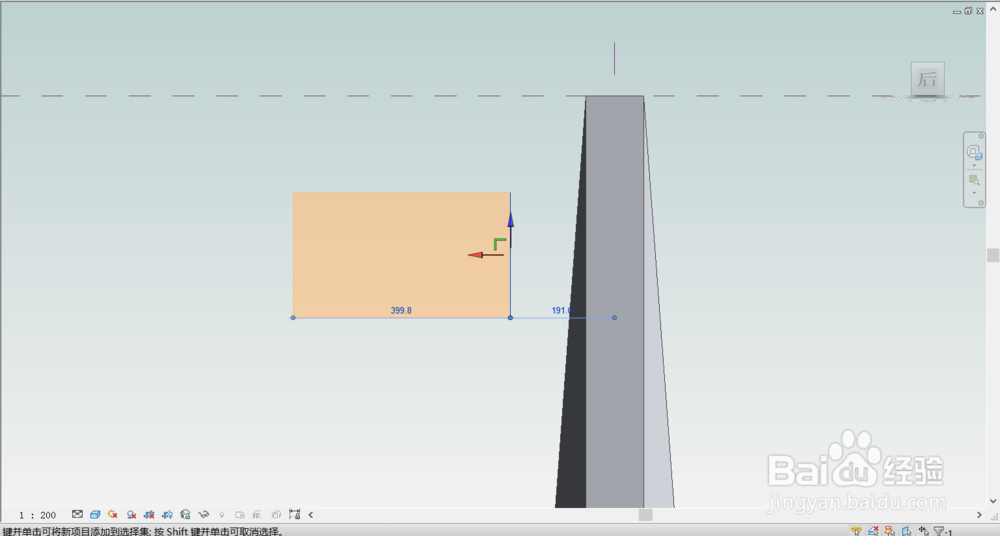Toggle select elements by face icon

tap(906, 531)
